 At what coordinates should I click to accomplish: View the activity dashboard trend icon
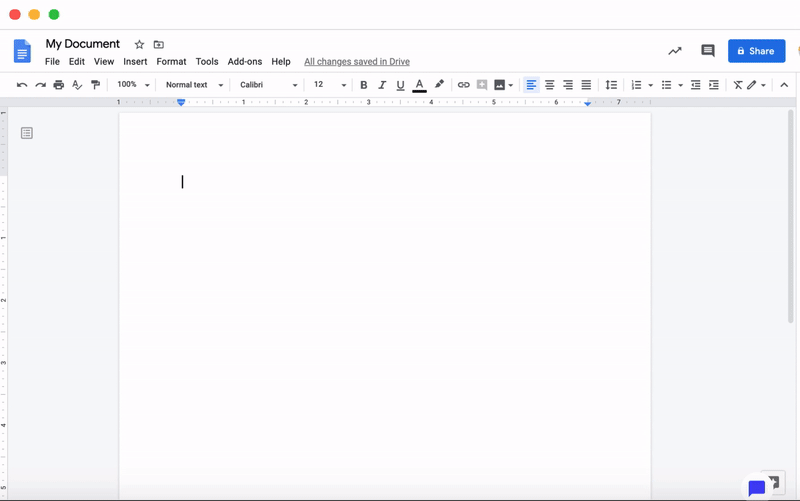(674, 51)
